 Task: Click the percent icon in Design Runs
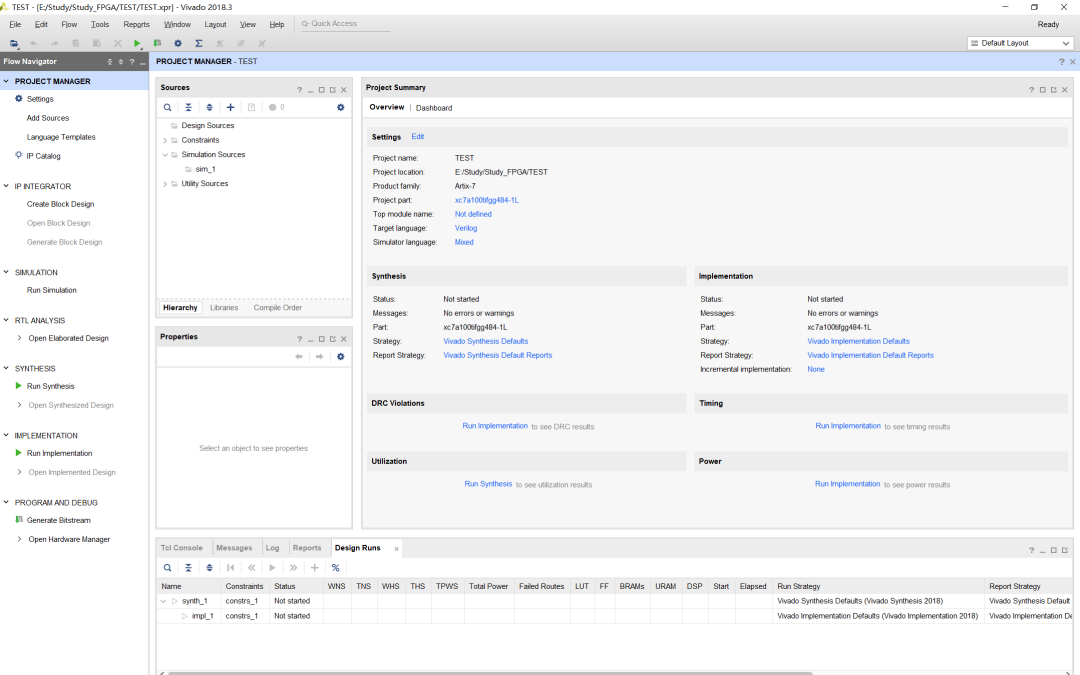335,568
